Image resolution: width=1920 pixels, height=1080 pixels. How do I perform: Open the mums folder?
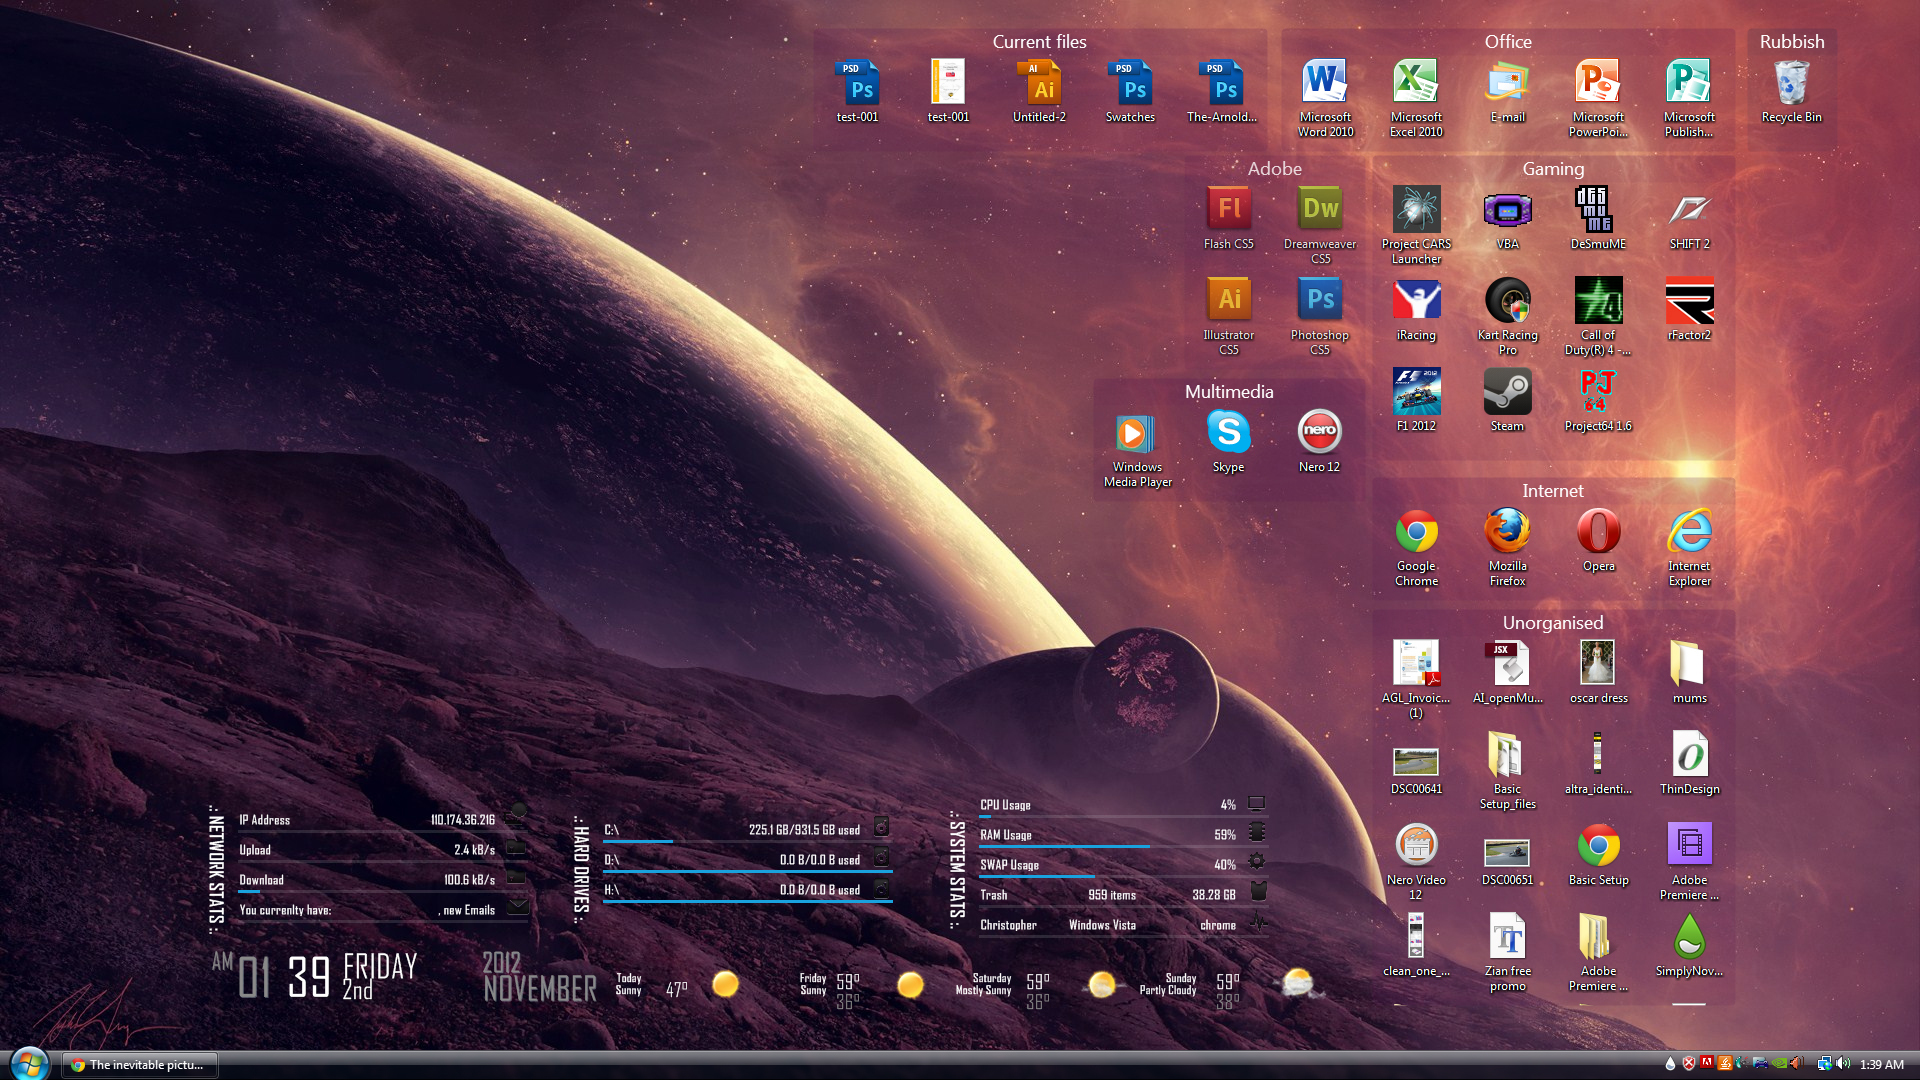pos(1689,663)
